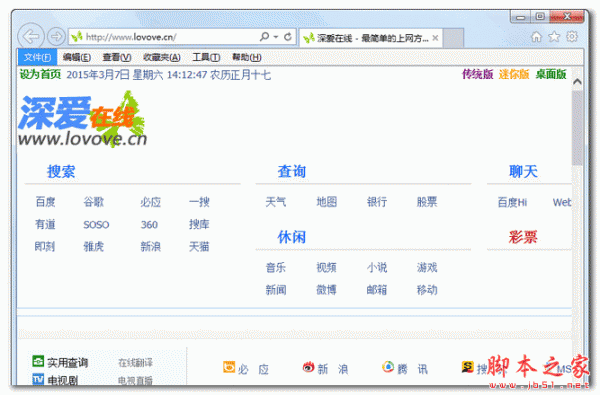
Task: Open the 查看(V) menu
Action: (x=117, y=57)
